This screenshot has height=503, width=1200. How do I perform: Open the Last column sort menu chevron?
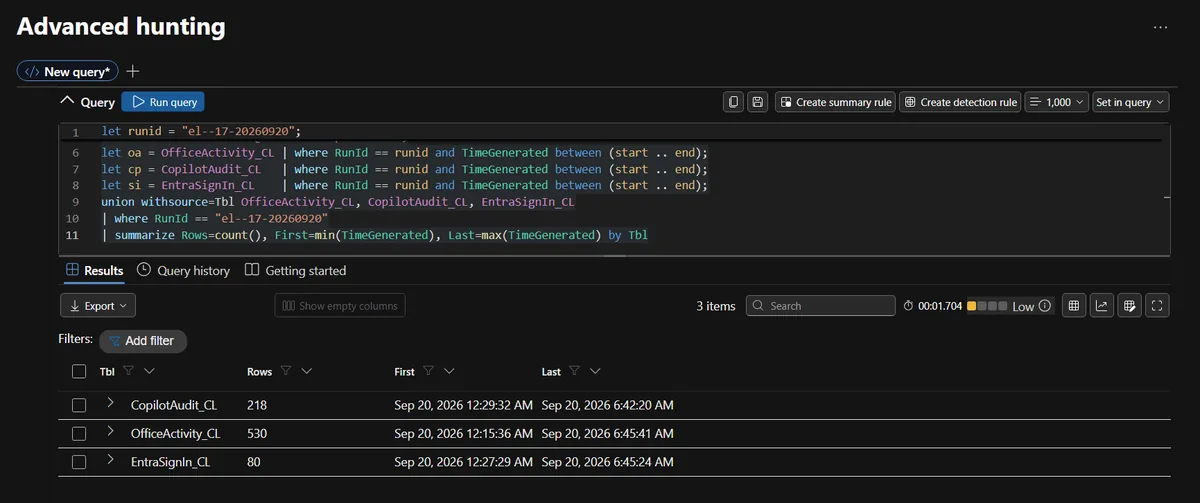pyautogui.click(x=595, y=371)
